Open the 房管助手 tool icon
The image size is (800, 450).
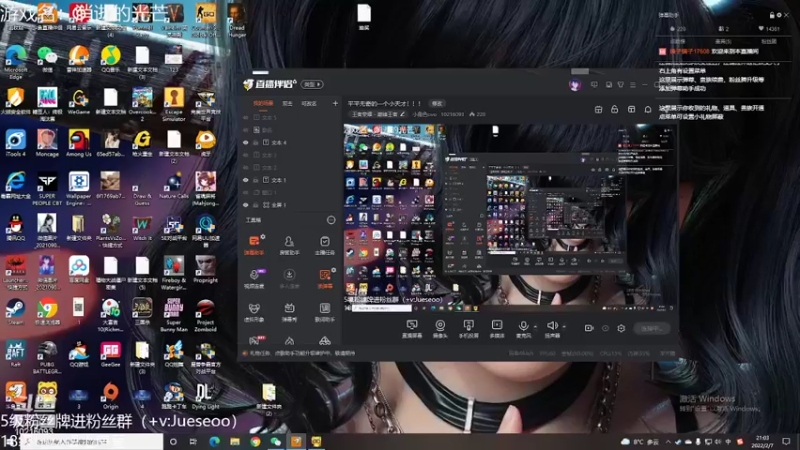point(289,244)
